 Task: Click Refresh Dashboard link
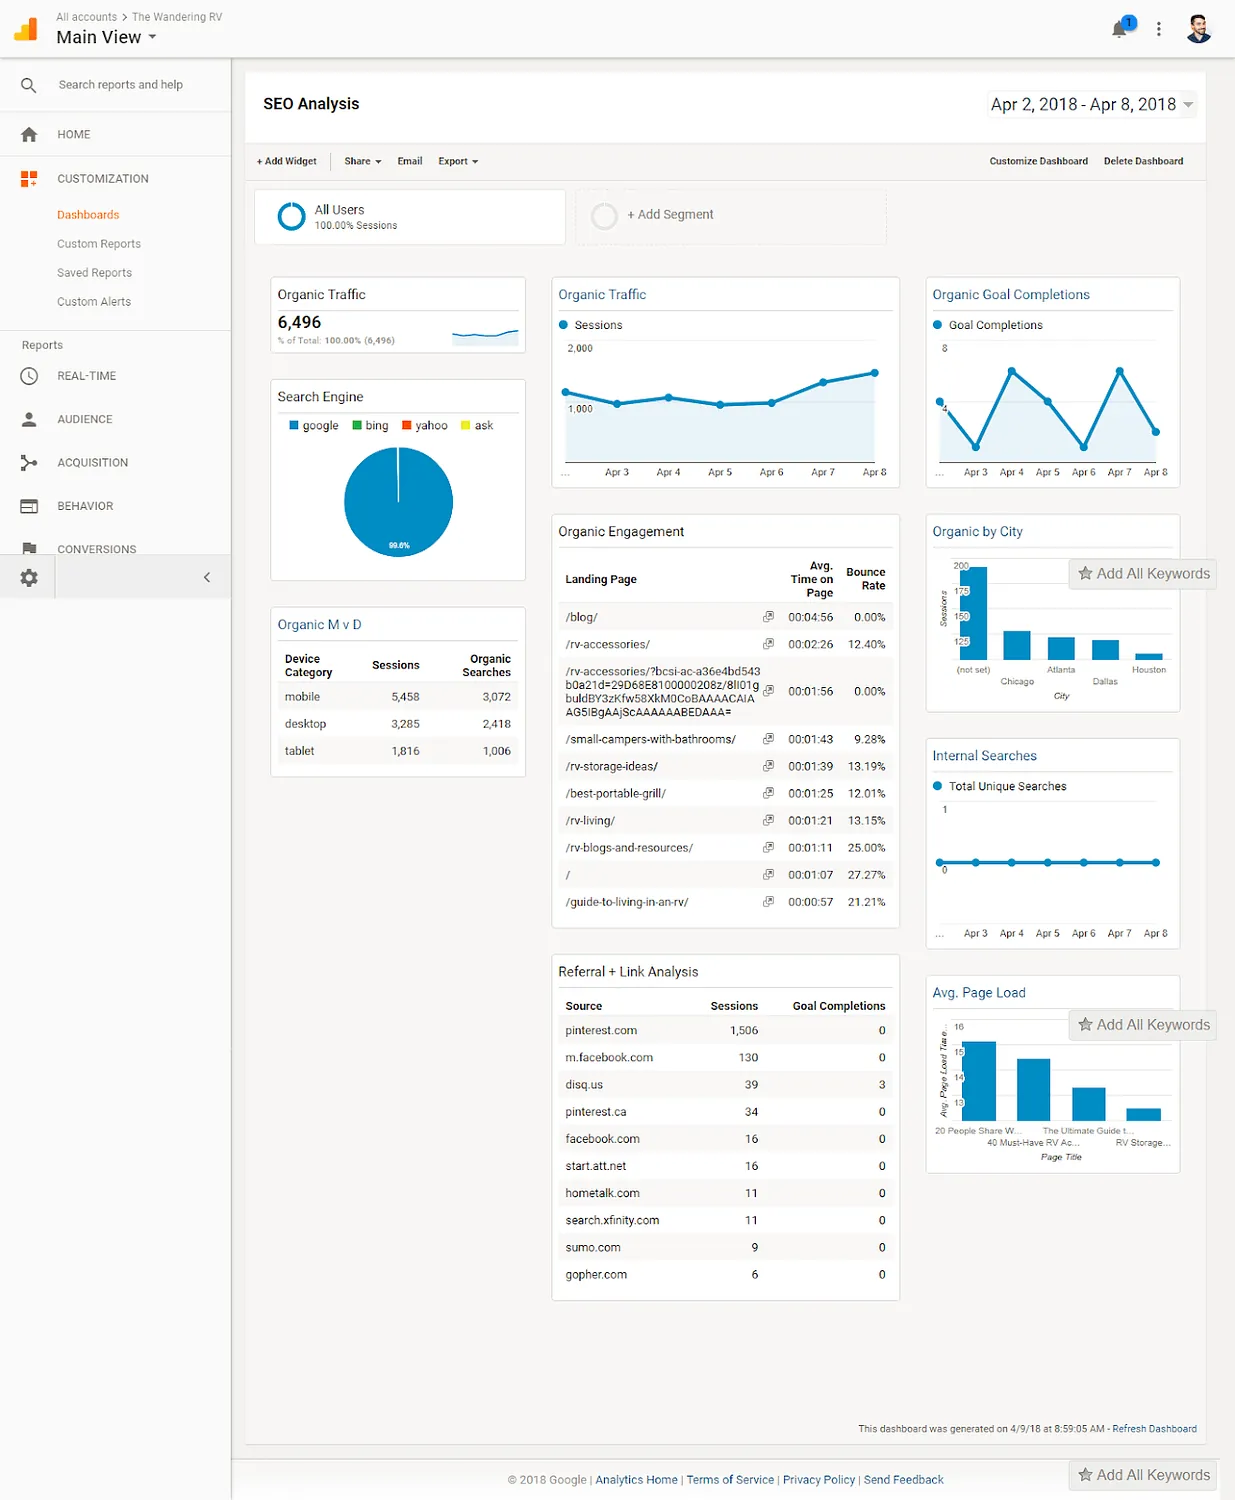click(1154, 1429)
